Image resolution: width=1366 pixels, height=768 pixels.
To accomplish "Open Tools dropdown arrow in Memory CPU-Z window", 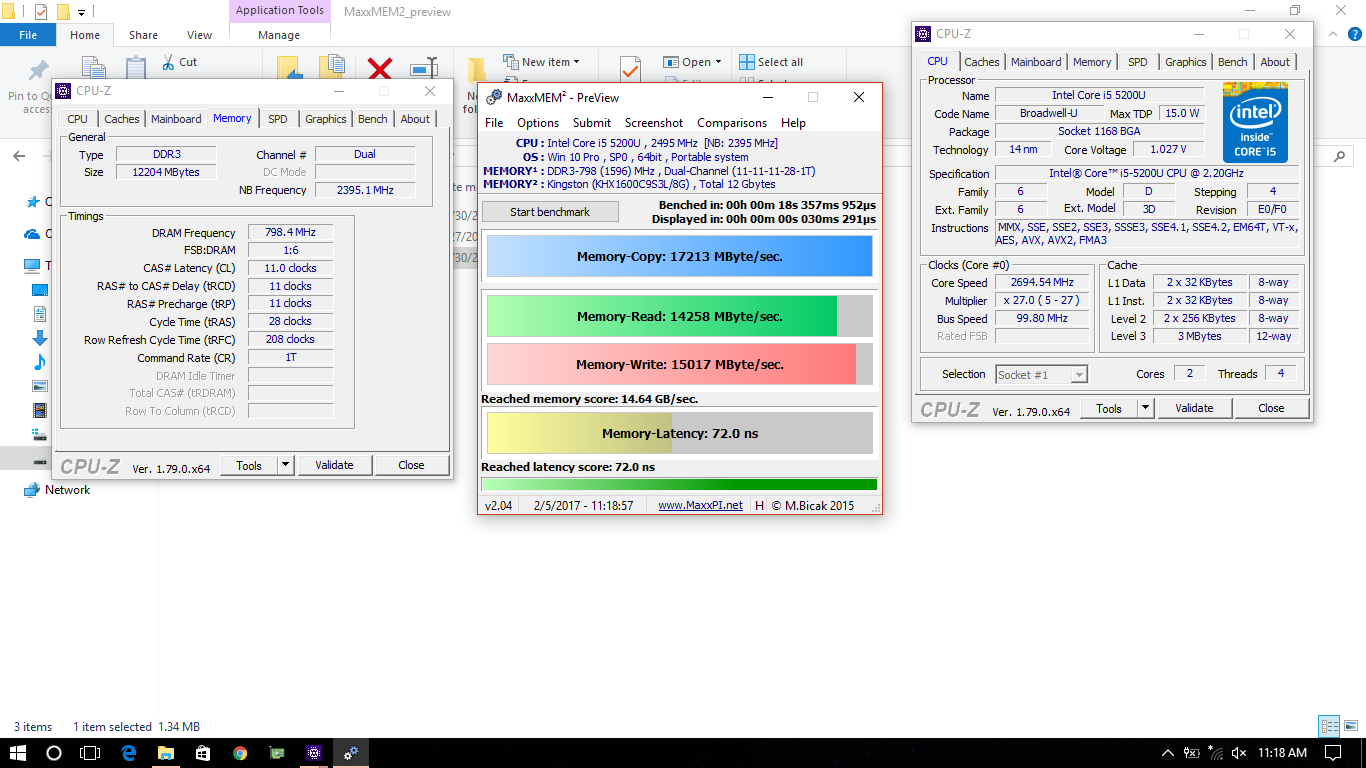I will [x=285, y=465].
